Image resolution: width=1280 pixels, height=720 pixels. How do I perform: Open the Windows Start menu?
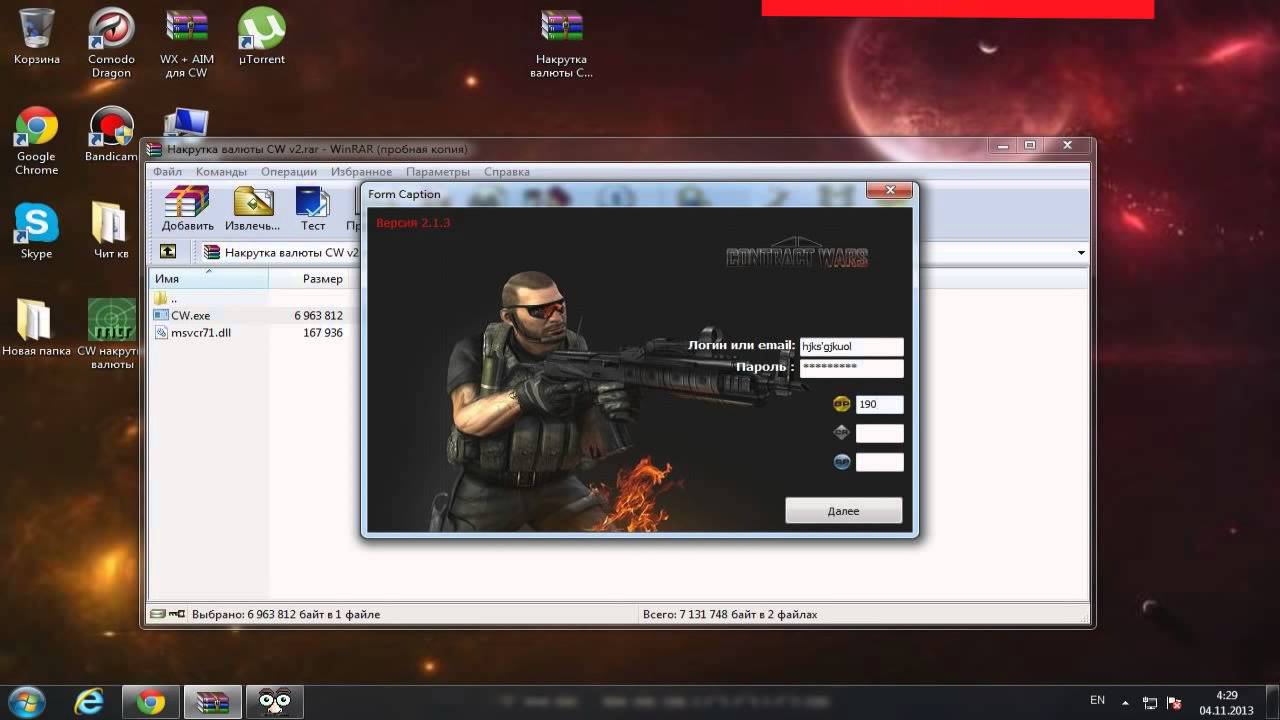26,701
